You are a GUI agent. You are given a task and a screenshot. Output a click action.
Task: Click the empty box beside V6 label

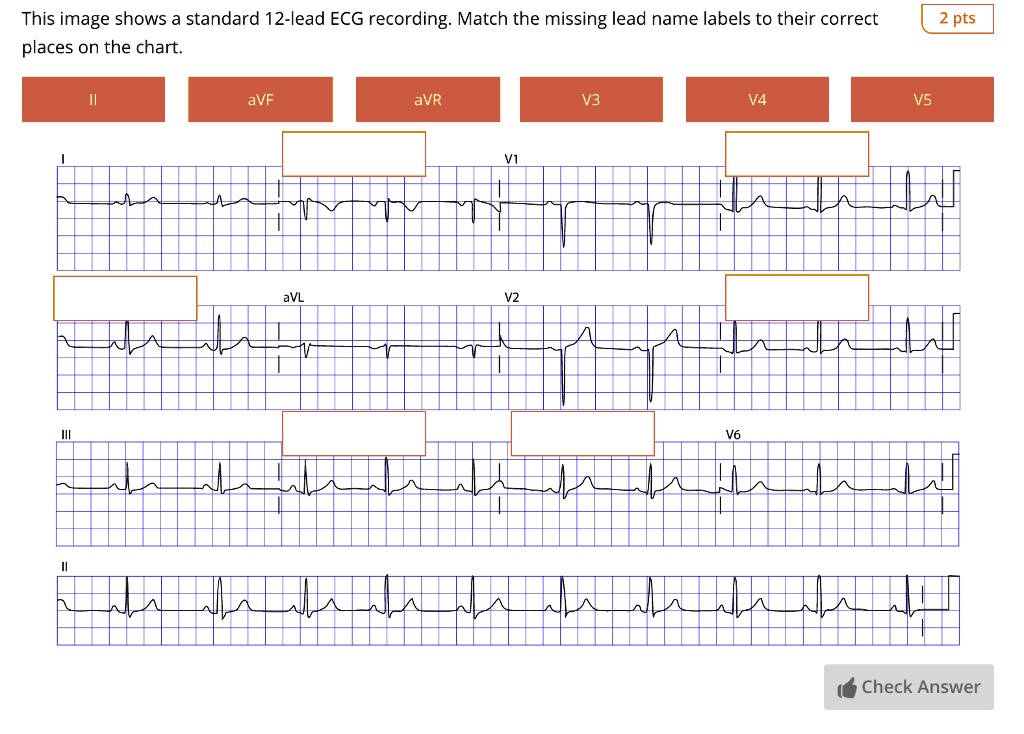coord(583,432)
